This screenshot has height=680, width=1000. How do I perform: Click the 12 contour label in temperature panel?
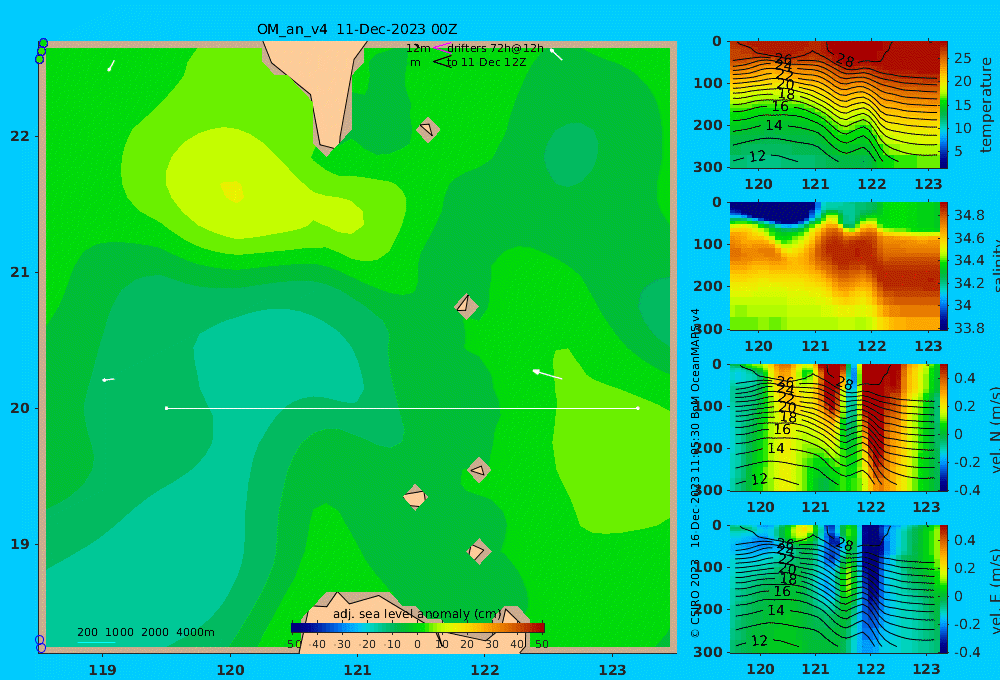point(758,156)
